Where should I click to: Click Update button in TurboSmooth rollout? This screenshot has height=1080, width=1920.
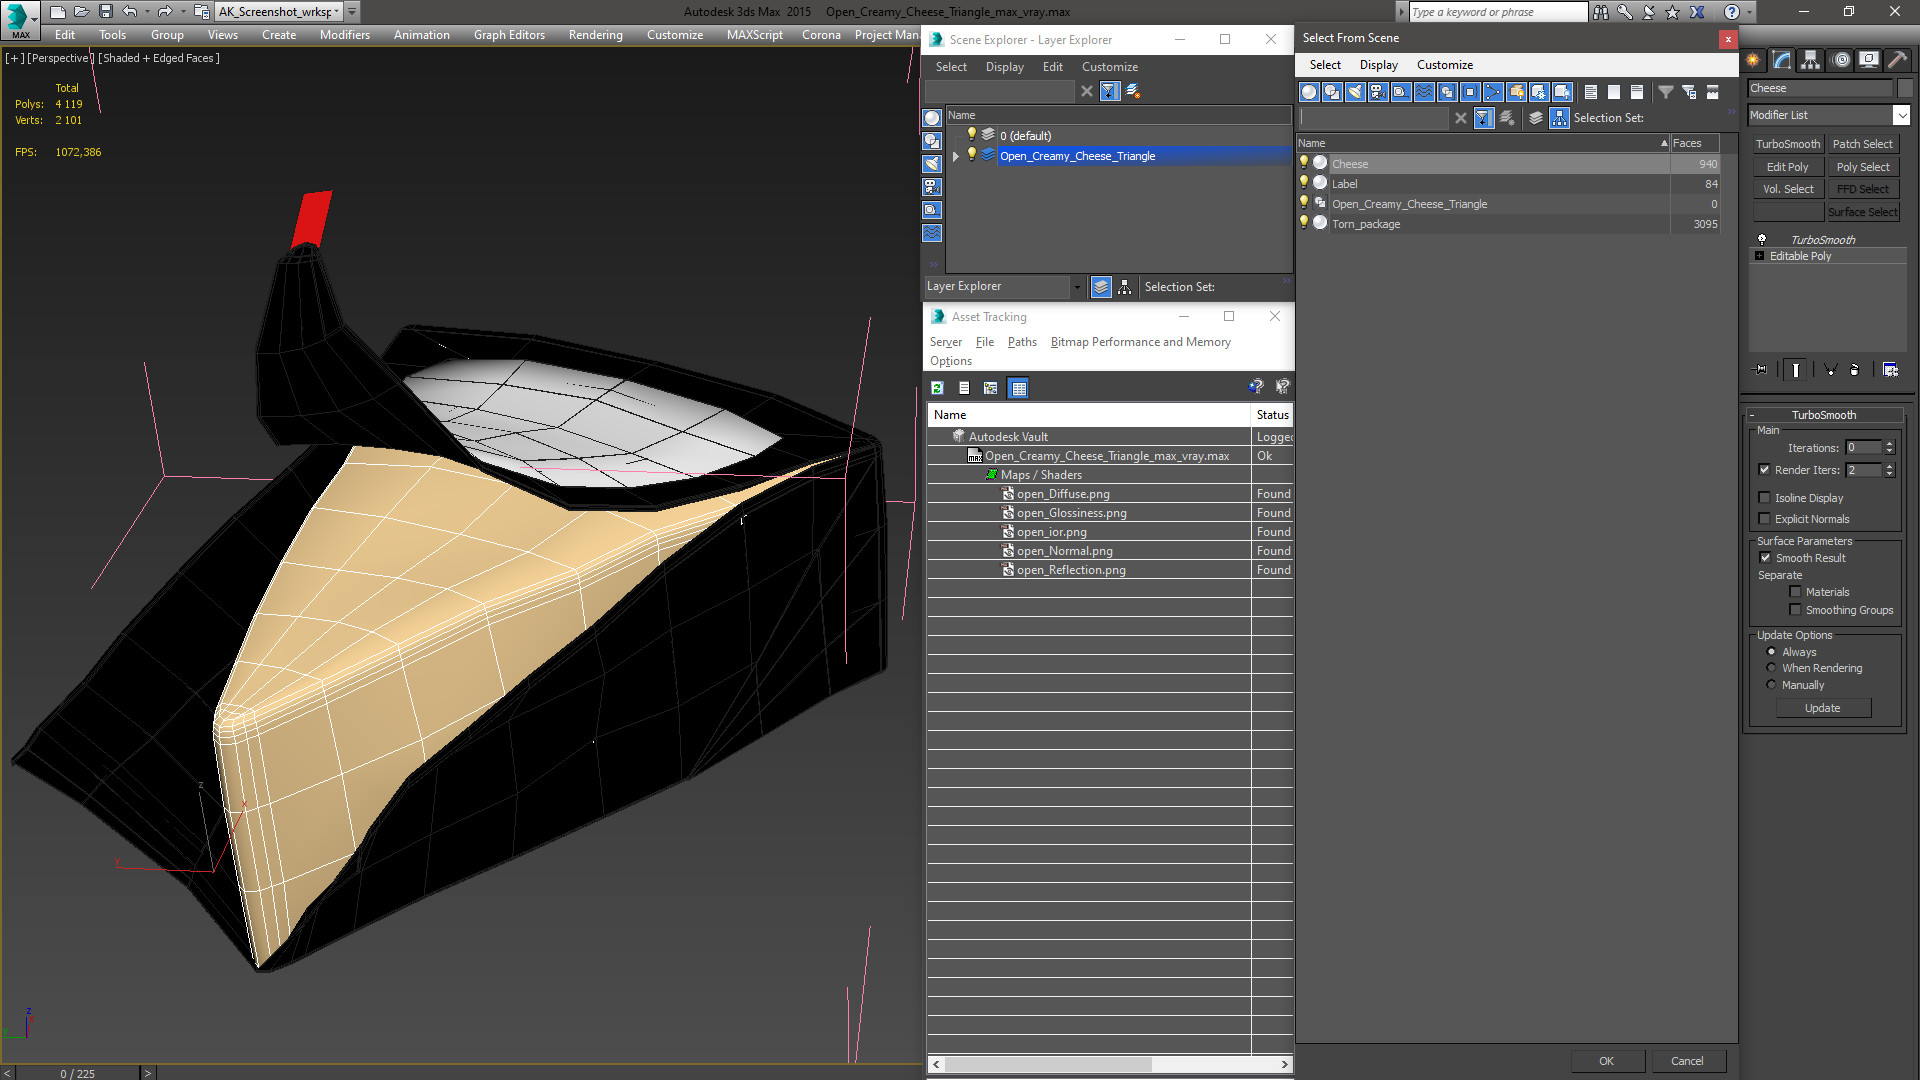point(1822,708)
